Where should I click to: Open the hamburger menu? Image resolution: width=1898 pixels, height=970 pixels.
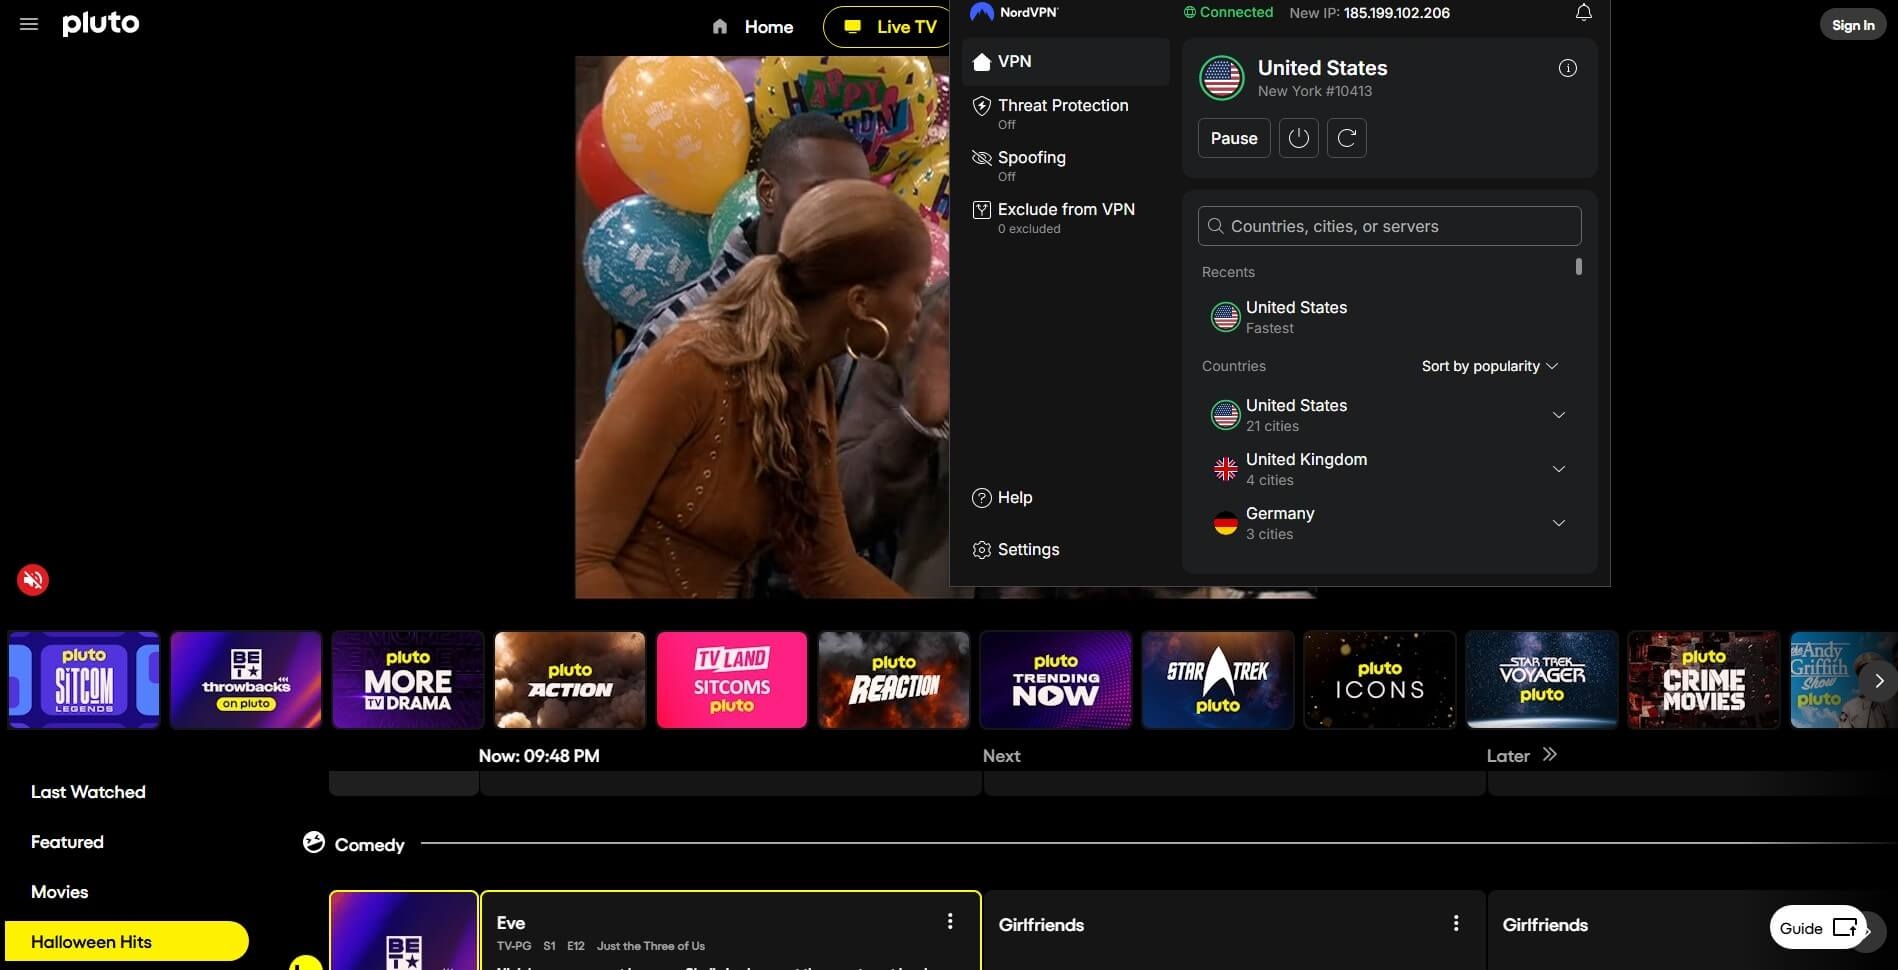[27, 24]
